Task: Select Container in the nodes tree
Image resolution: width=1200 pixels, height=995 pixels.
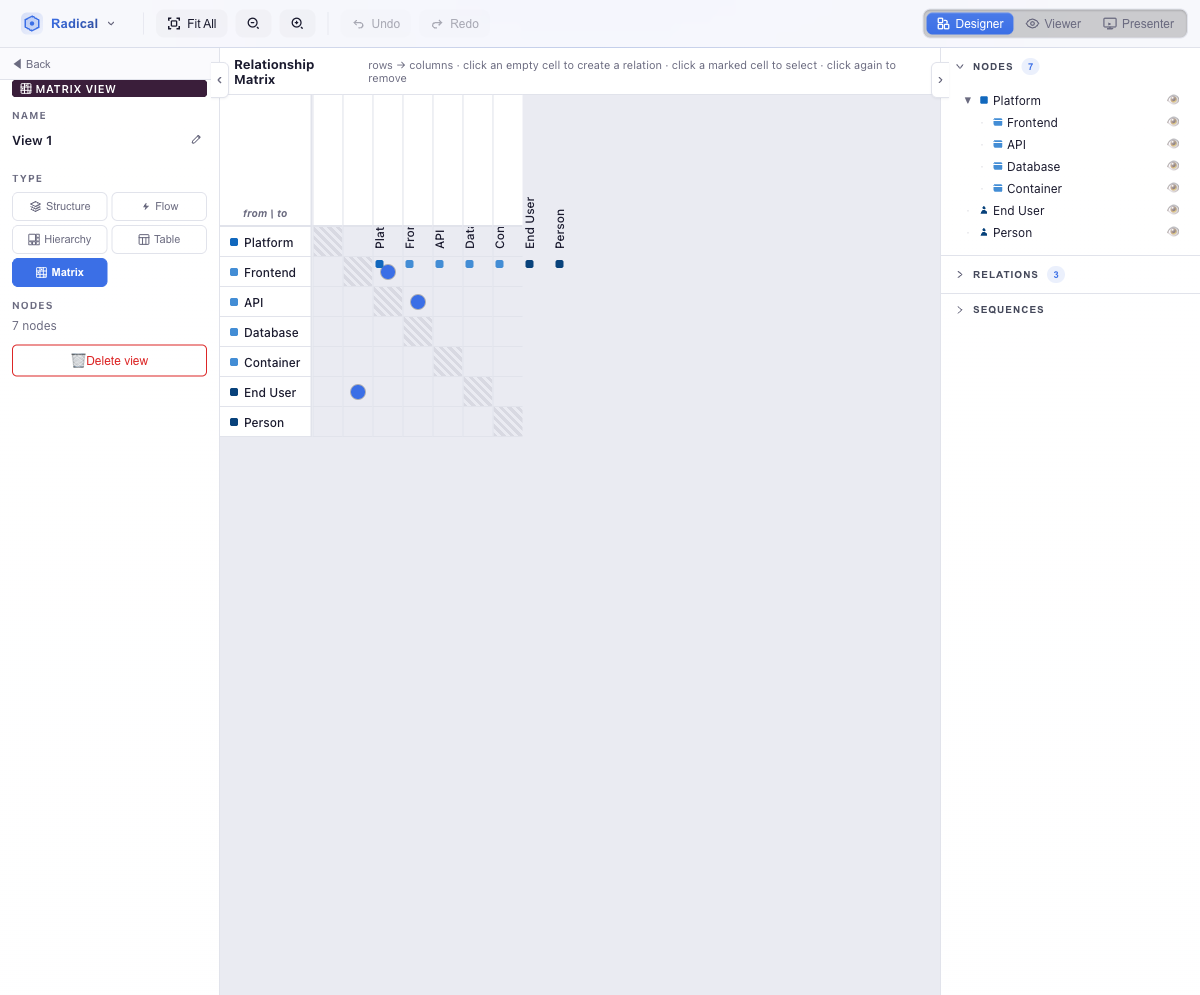Action: (x=1034, y=188)
